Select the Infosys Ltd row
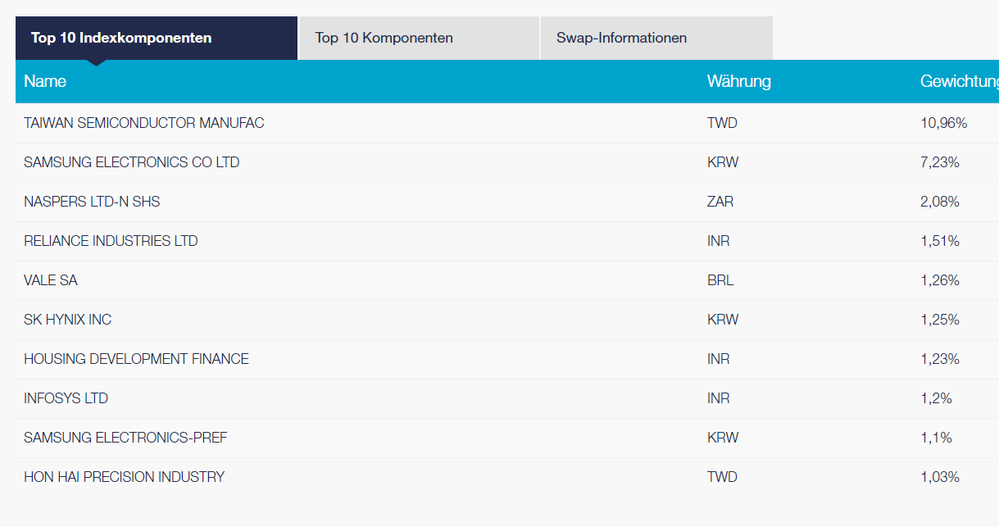 click(x=66, y=398)
